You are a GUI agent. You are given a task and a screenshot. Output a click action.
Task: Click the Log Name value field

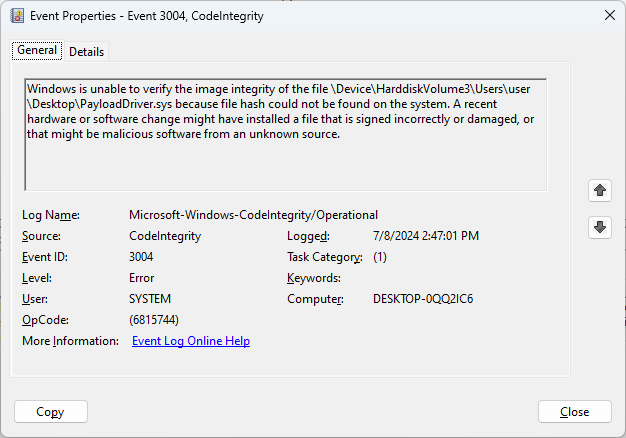(253, 215)
